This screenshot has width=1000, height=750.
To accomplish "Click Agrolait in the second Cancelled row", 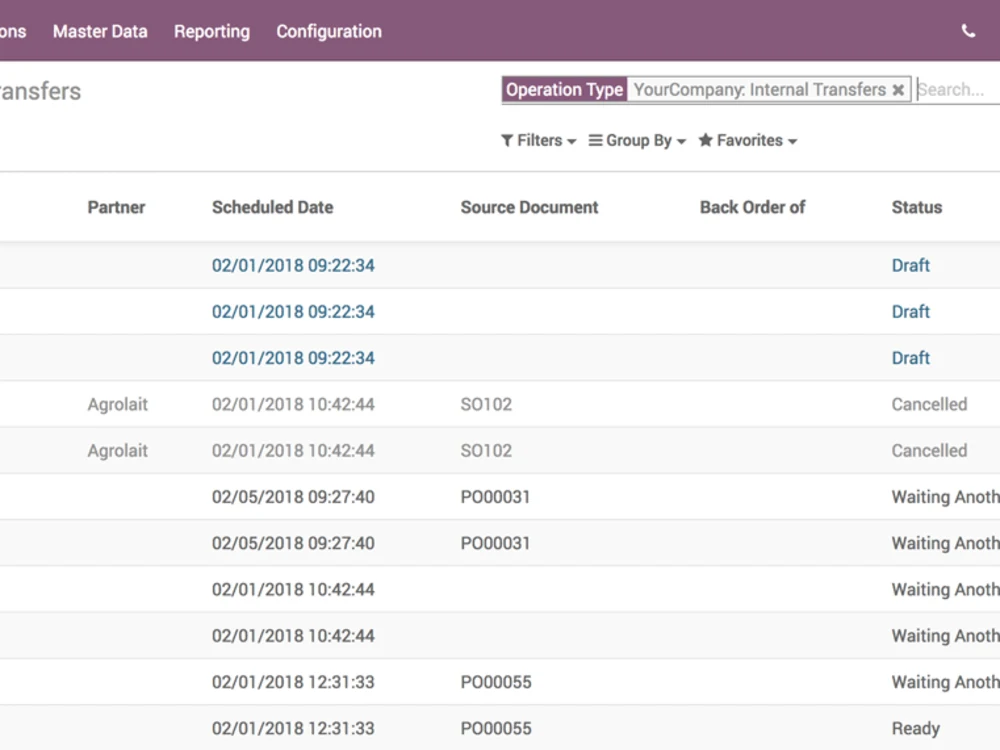I will click(117, 451).
